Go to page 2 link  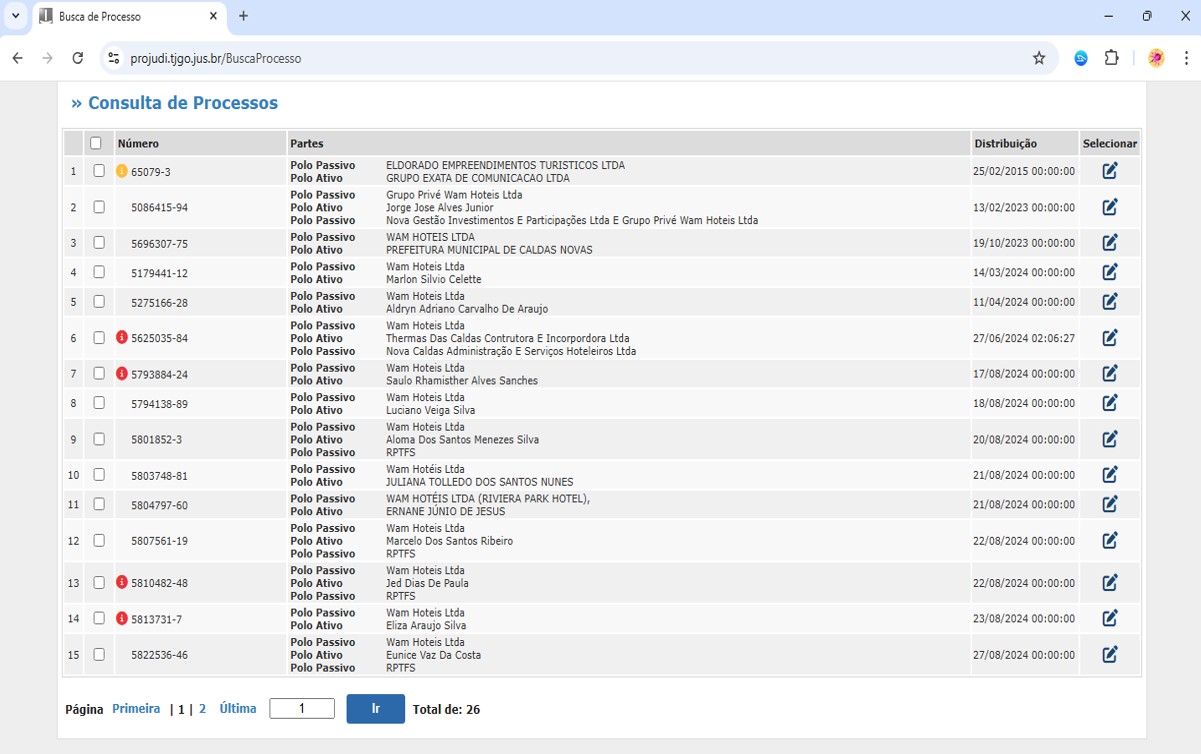tap(202, 709)
